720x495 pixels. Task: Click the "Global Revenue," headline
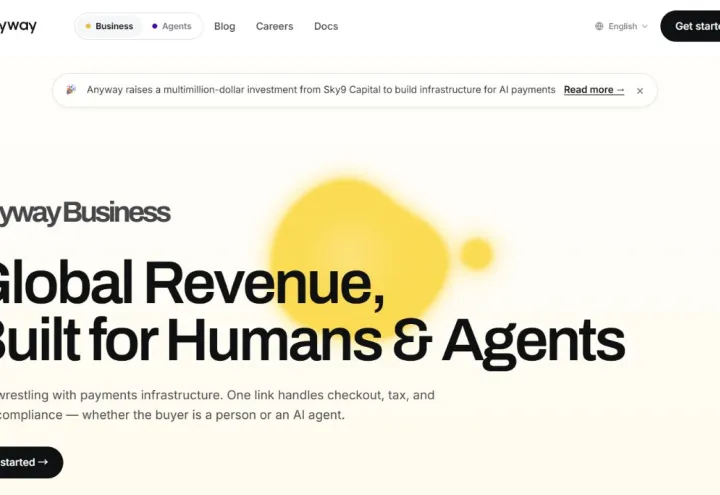192,283
